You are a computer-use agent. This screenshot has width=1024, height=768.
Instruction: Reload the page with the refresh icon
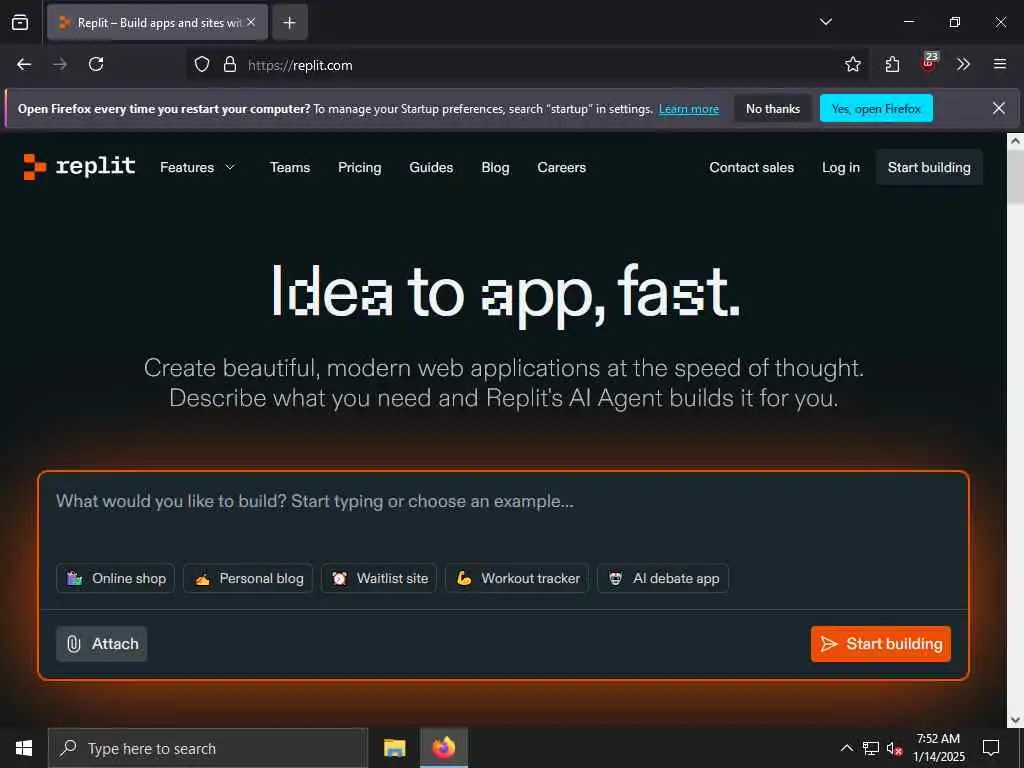96,64
